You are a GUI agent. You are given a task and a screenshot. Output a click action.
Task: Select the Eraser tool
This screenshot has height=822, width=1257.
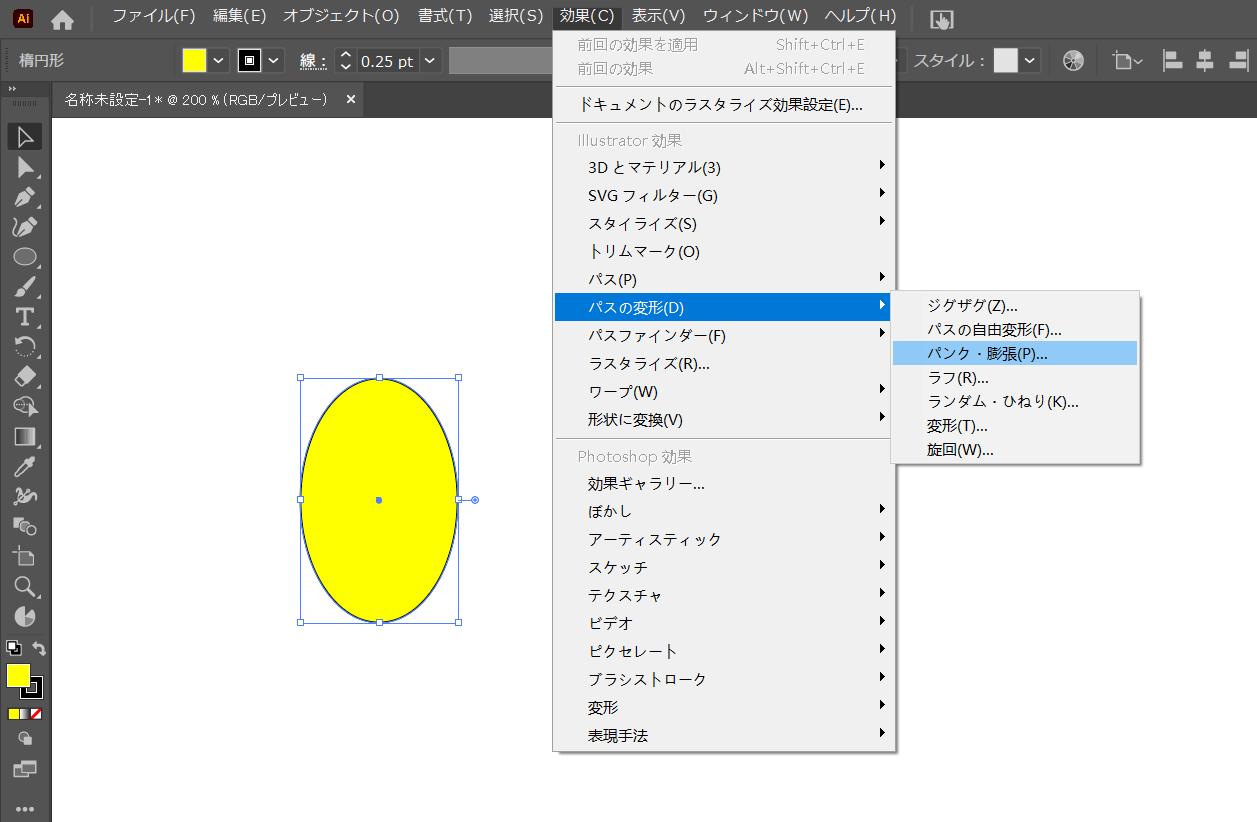[x=25, y=376]
